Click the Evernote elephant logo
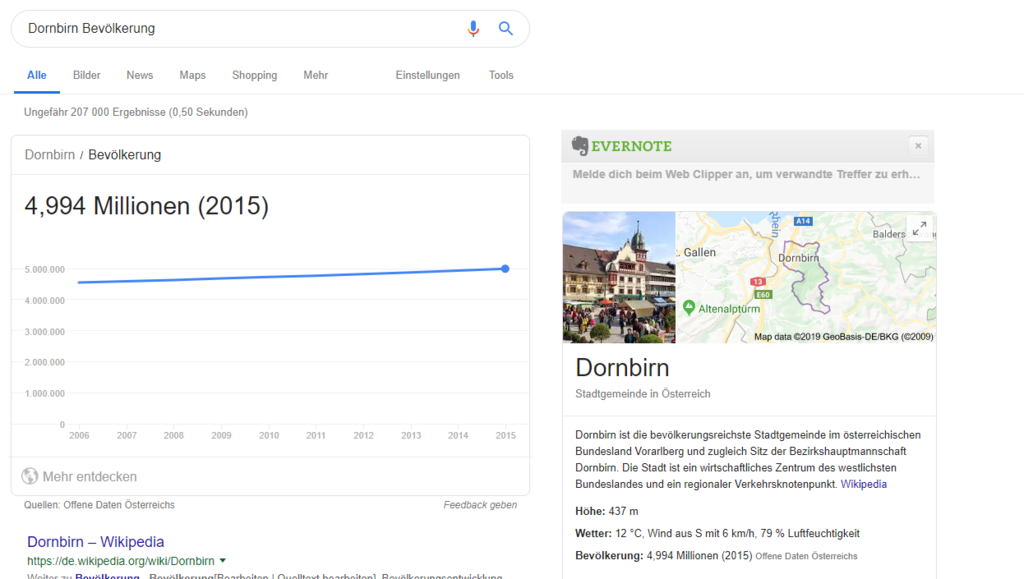The image size is (1024, 579). click(x=580, y=146)
